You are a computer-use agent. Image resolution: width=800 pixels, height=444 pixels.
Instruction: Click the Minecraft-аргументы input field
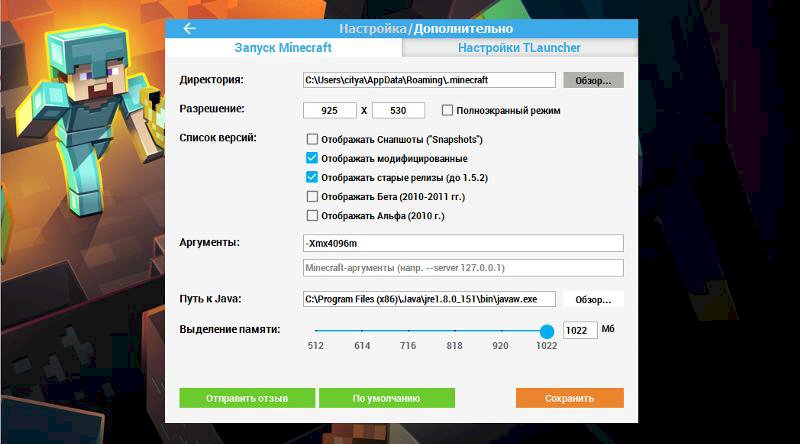click(x=463, y=268)
